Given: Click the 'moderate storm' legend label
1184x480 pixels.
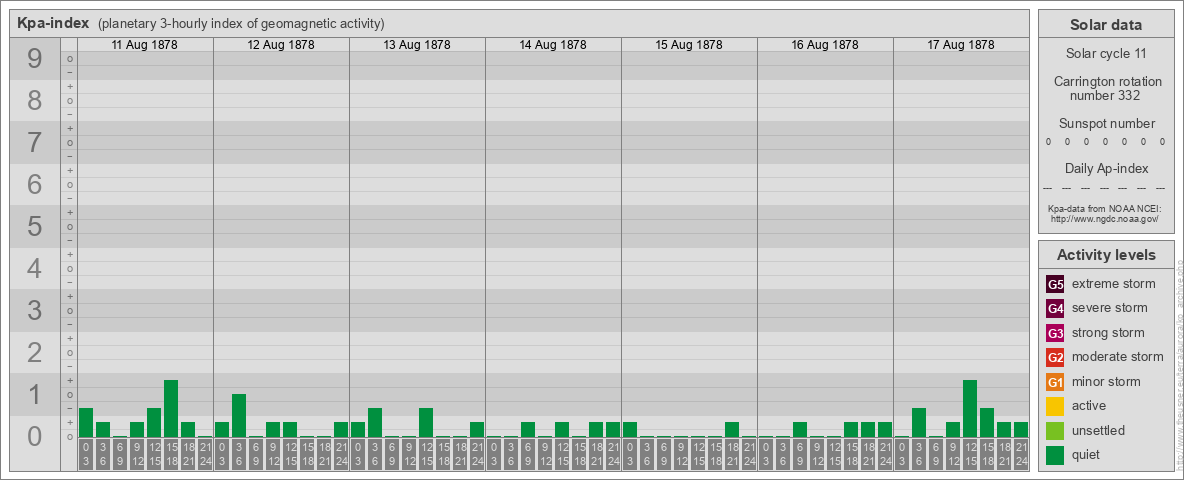Looking at the screenshot, I should click(x=1118, y=357).
